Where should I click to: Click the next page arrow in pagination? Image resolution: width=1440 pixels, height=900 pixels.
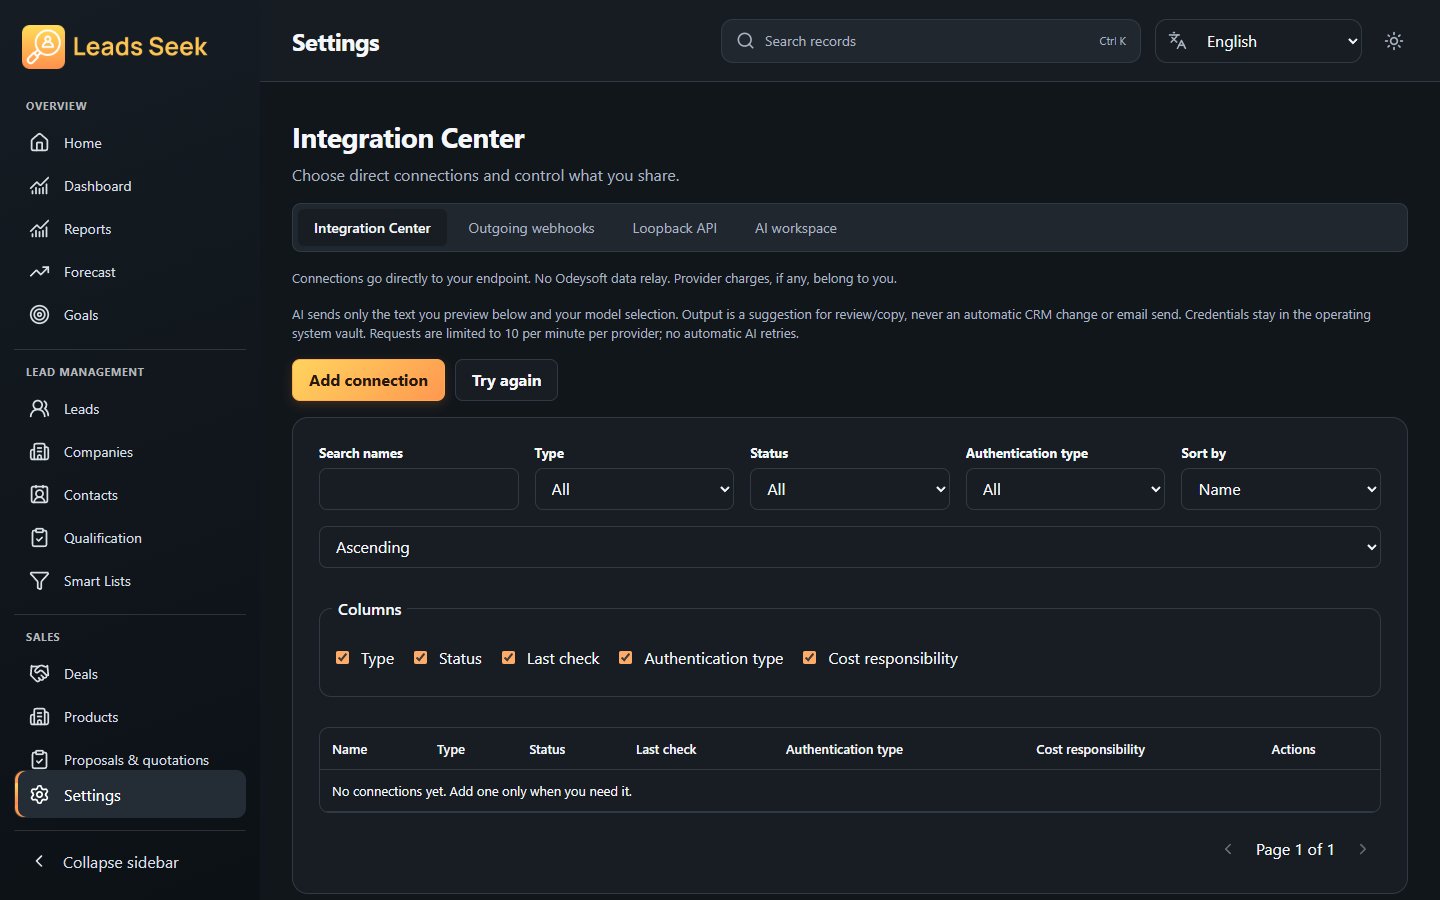click(1362, 849)
